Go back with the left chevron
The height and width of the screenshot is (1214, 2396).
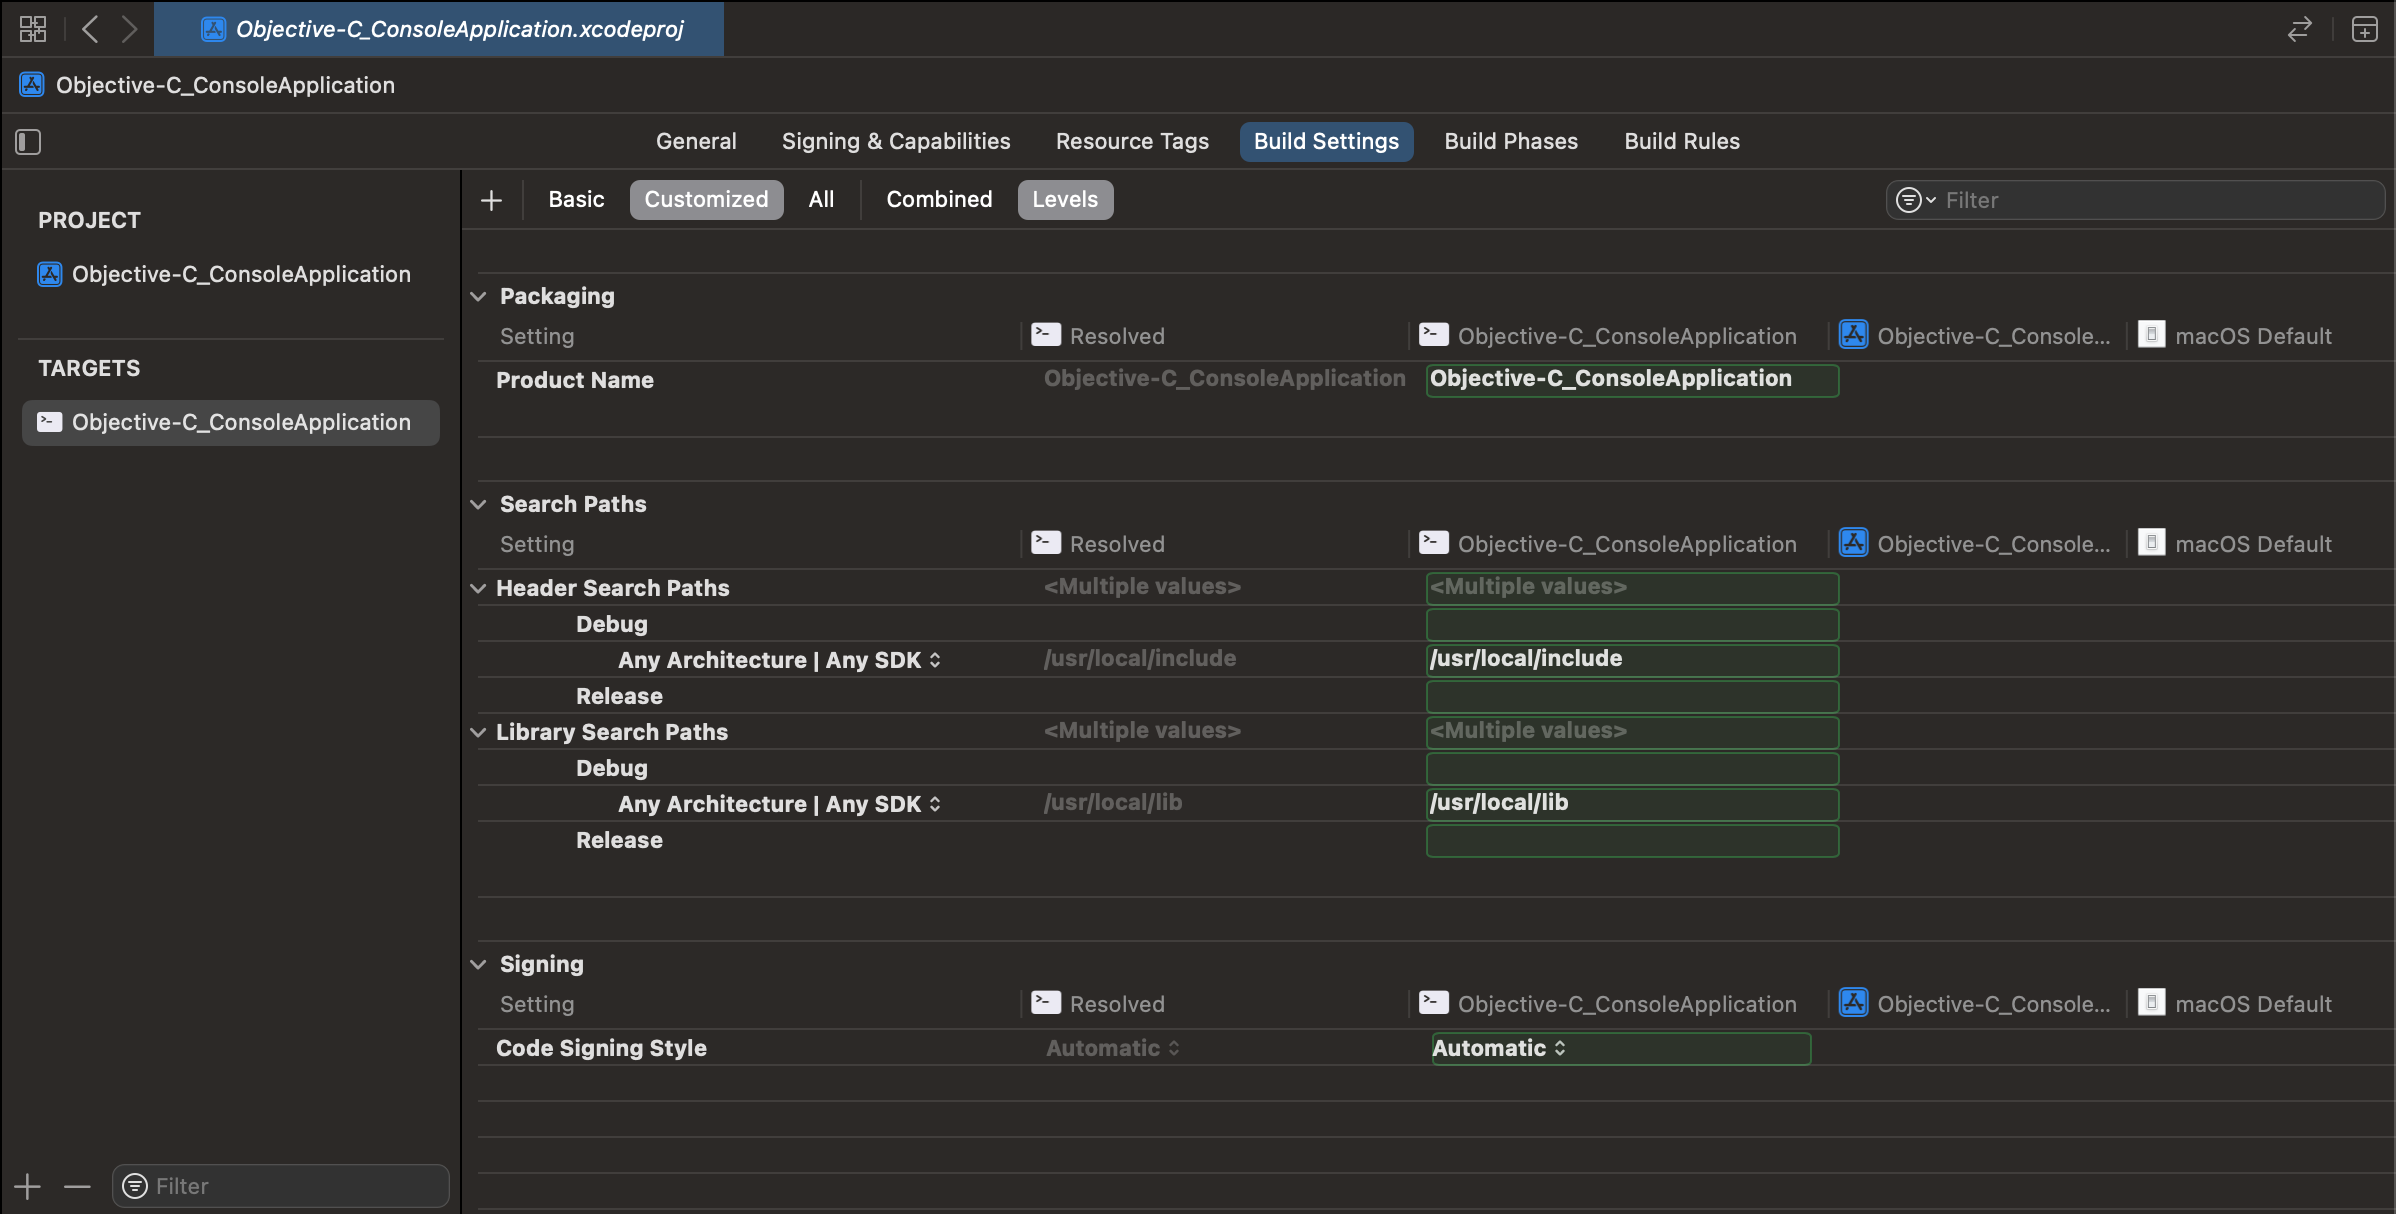coord(90,29)
